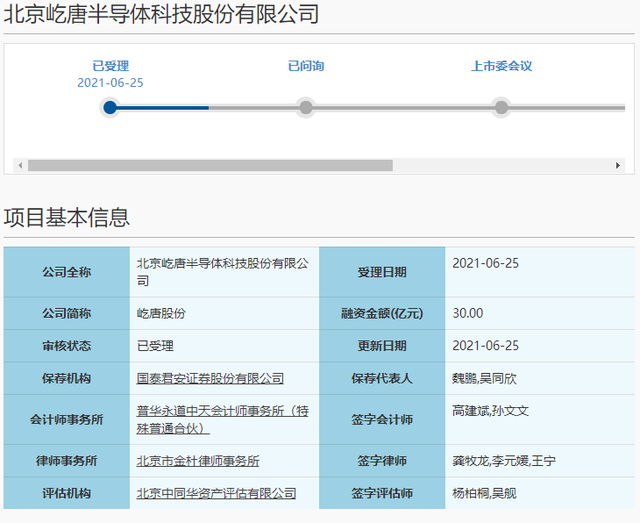The height and width of the screenshot is (523, 640).
Task: Select the 已问询 stage label
Action: click(x=306, y=66)
